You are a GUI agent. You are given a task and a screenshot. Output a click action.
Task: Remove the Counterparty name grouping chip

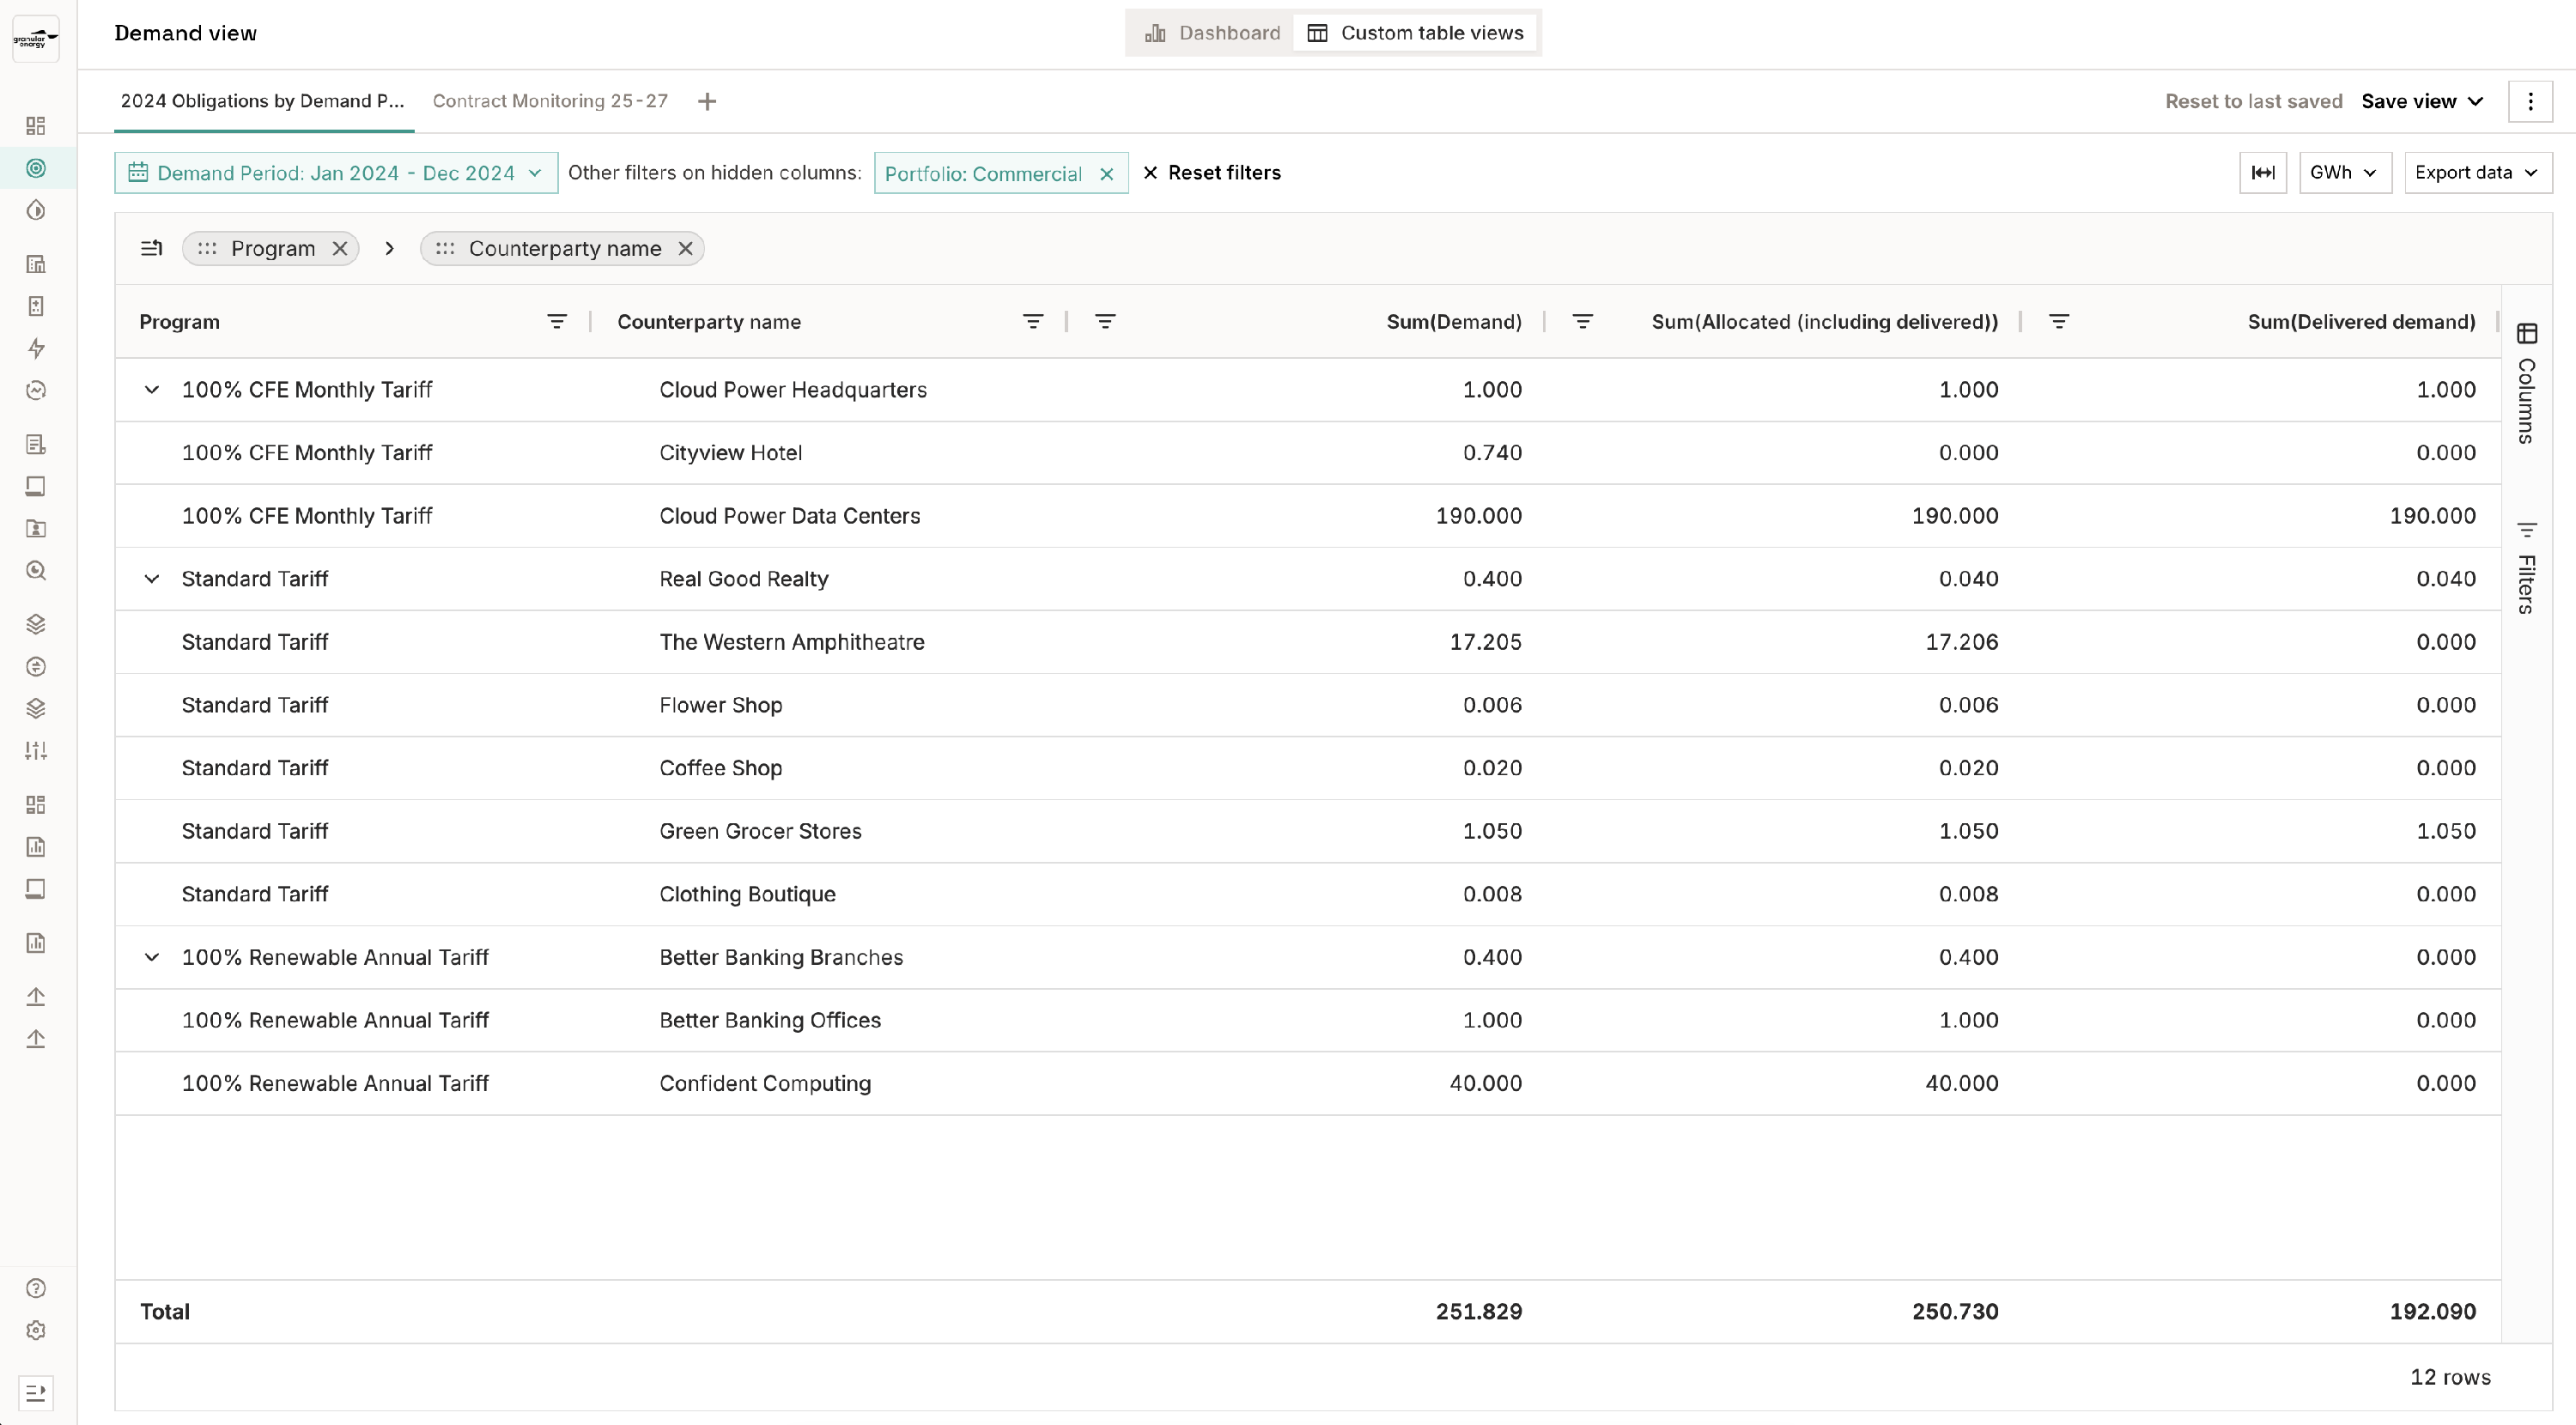coord(685,249)
